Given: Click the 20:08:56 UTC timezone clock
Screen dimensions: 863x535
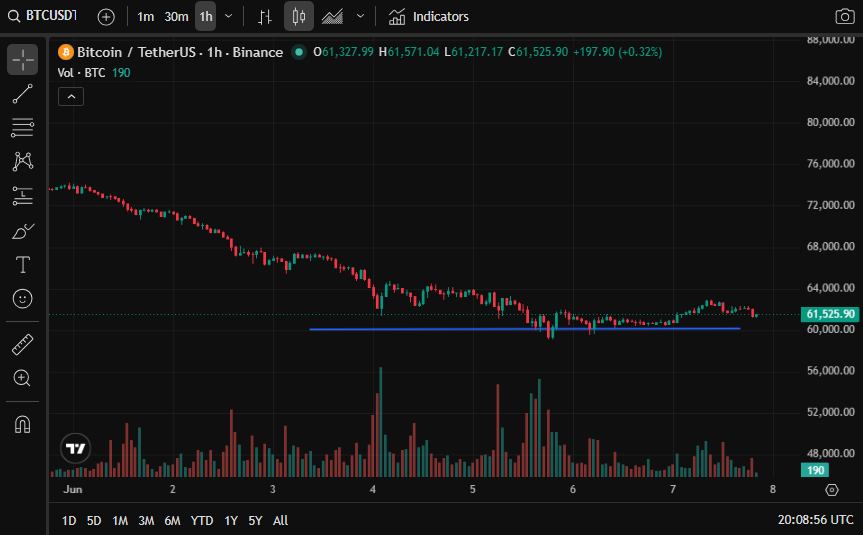Looking at the screenshot, I should coord(816,520).
